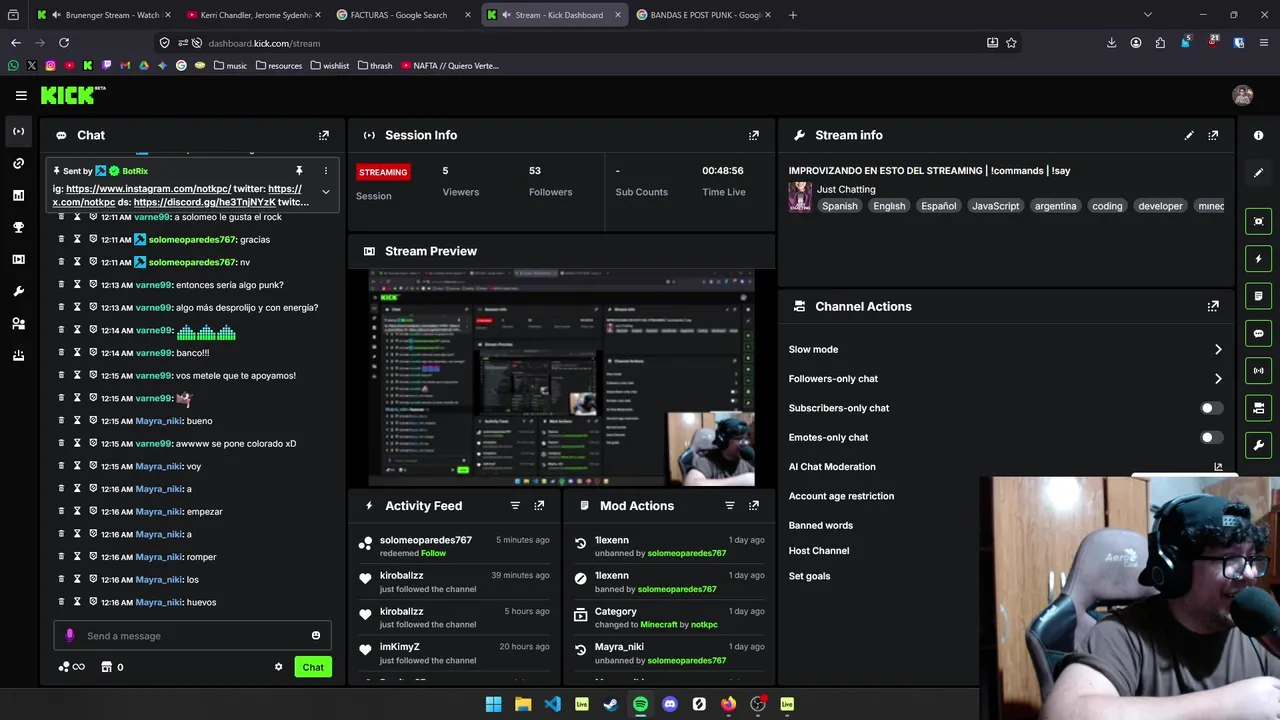The width and height of the screenshot is (1280, 720).
Task: Pop out the Stream info panel
Action: (x=1213, y=135)
